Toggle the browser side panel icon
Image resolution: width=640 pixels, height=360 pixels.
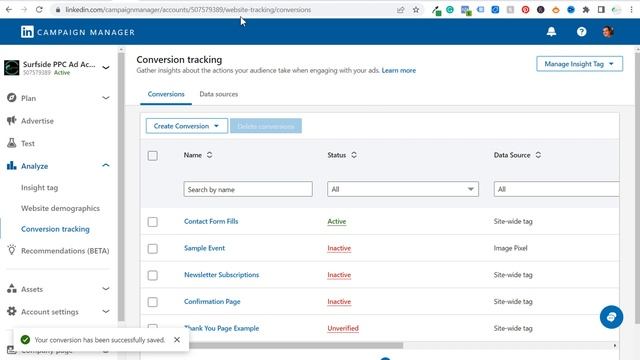pyautogui.click(x=601, y=10)
